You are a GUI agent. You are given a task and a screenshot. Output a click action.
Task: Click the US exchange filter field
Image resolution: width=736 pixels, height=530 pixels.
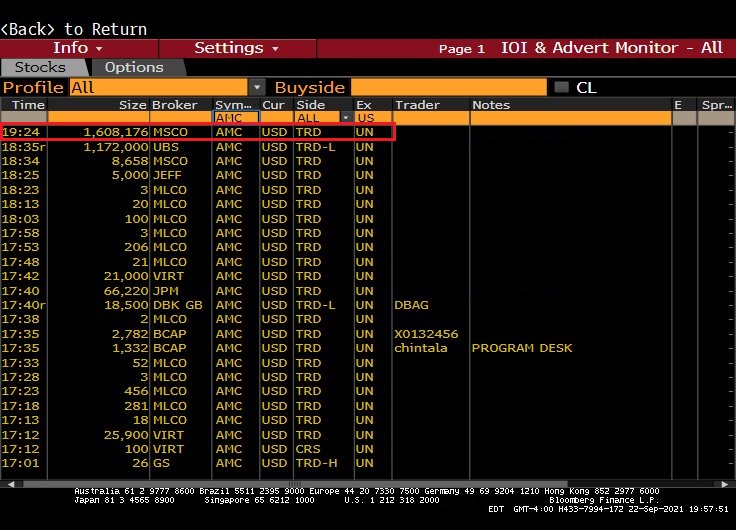pyautogui.click(x=373, y=118)
